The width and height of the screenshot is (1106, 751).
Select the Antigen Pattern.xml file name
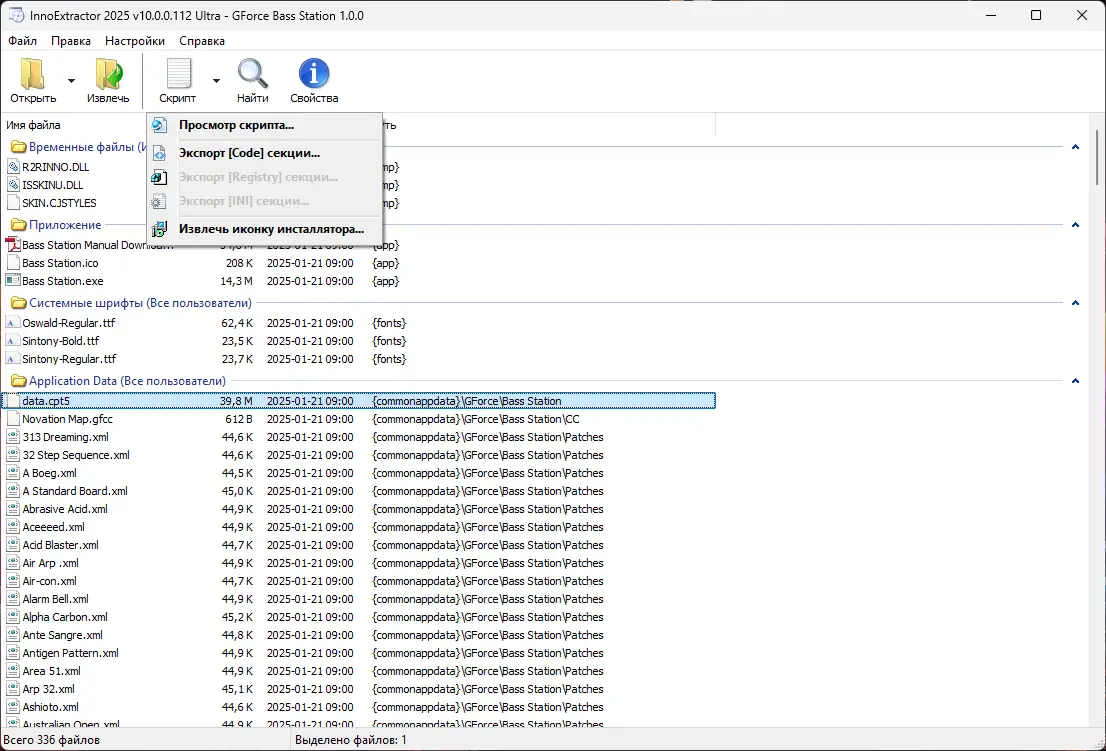pyautogui.click(x=71, y=653)
